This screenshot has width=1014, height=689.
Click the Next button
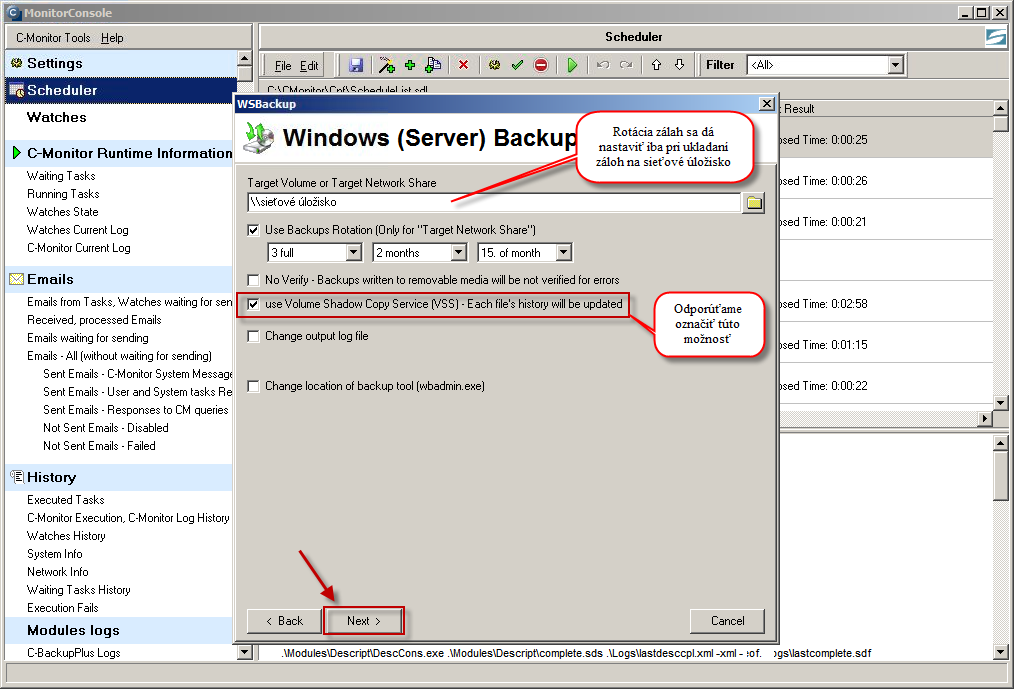pos(363,621)
